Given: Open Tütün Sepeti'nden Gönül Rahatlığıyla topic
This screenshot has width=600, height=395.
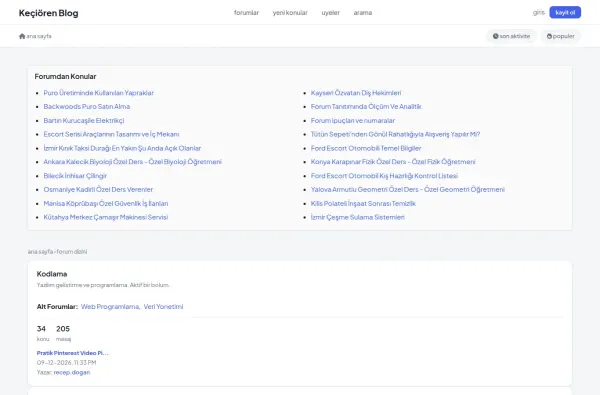Looking at the screenshot, I should click(395, 134).
